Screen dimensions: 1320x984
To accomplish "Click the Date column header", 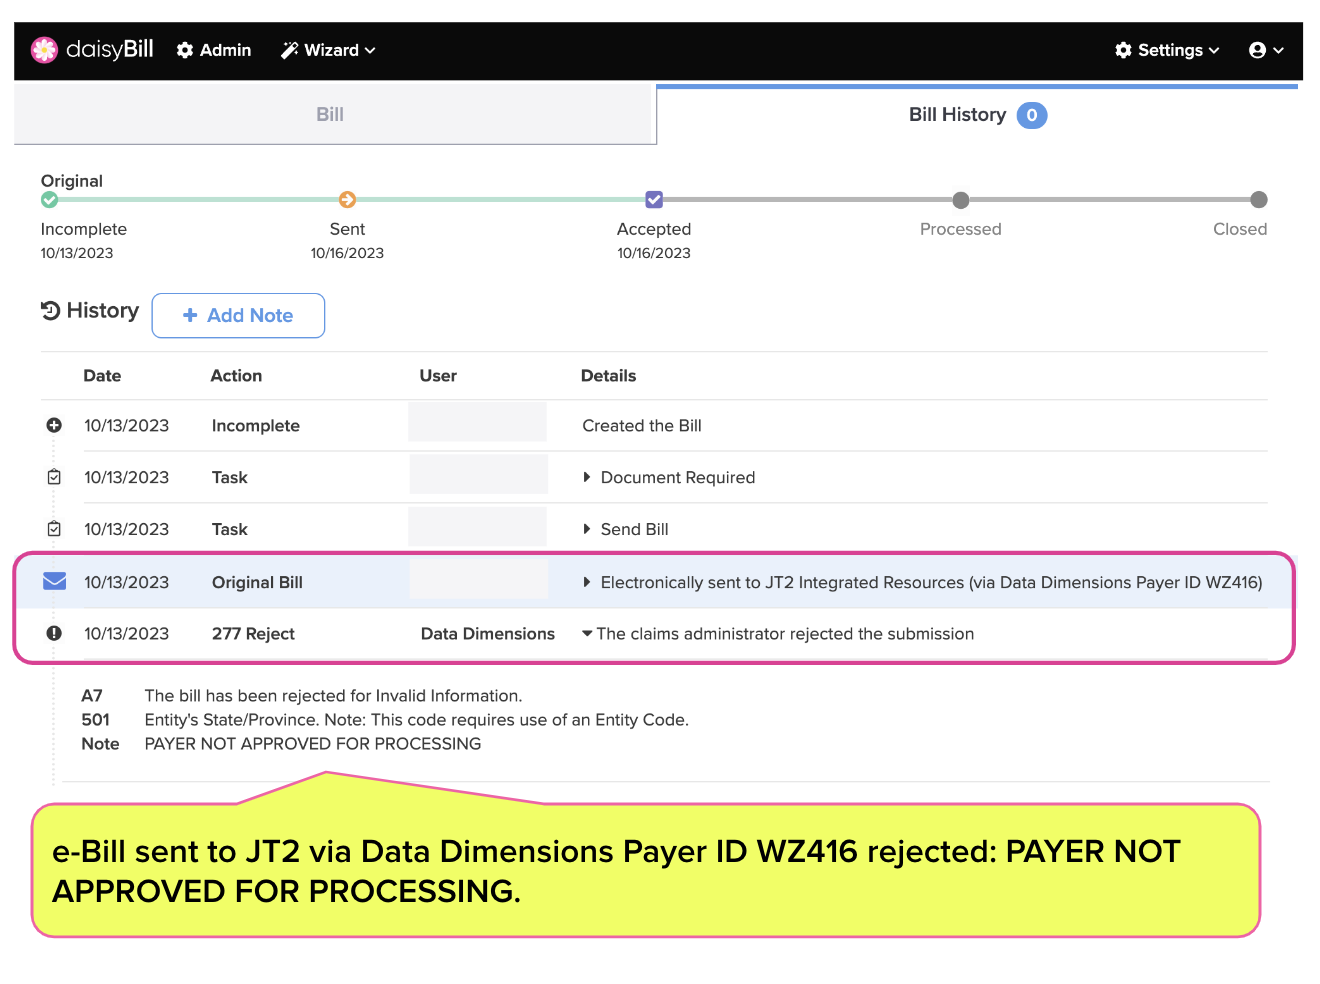I will pyautogui.click(x=102, y=376).
